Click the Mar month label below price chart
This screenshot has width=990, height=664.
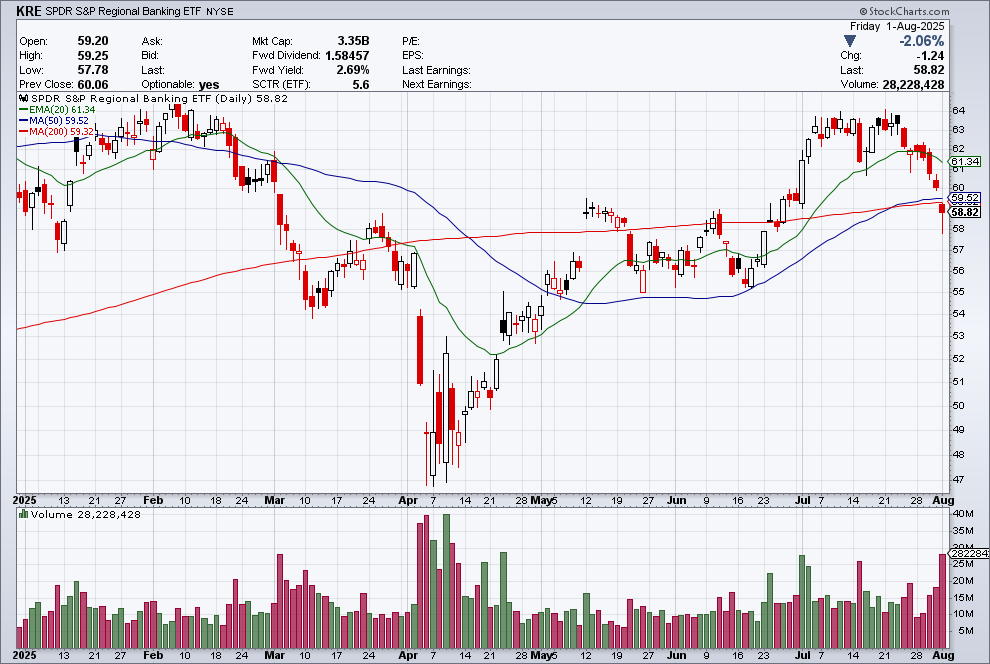point(274,498)
